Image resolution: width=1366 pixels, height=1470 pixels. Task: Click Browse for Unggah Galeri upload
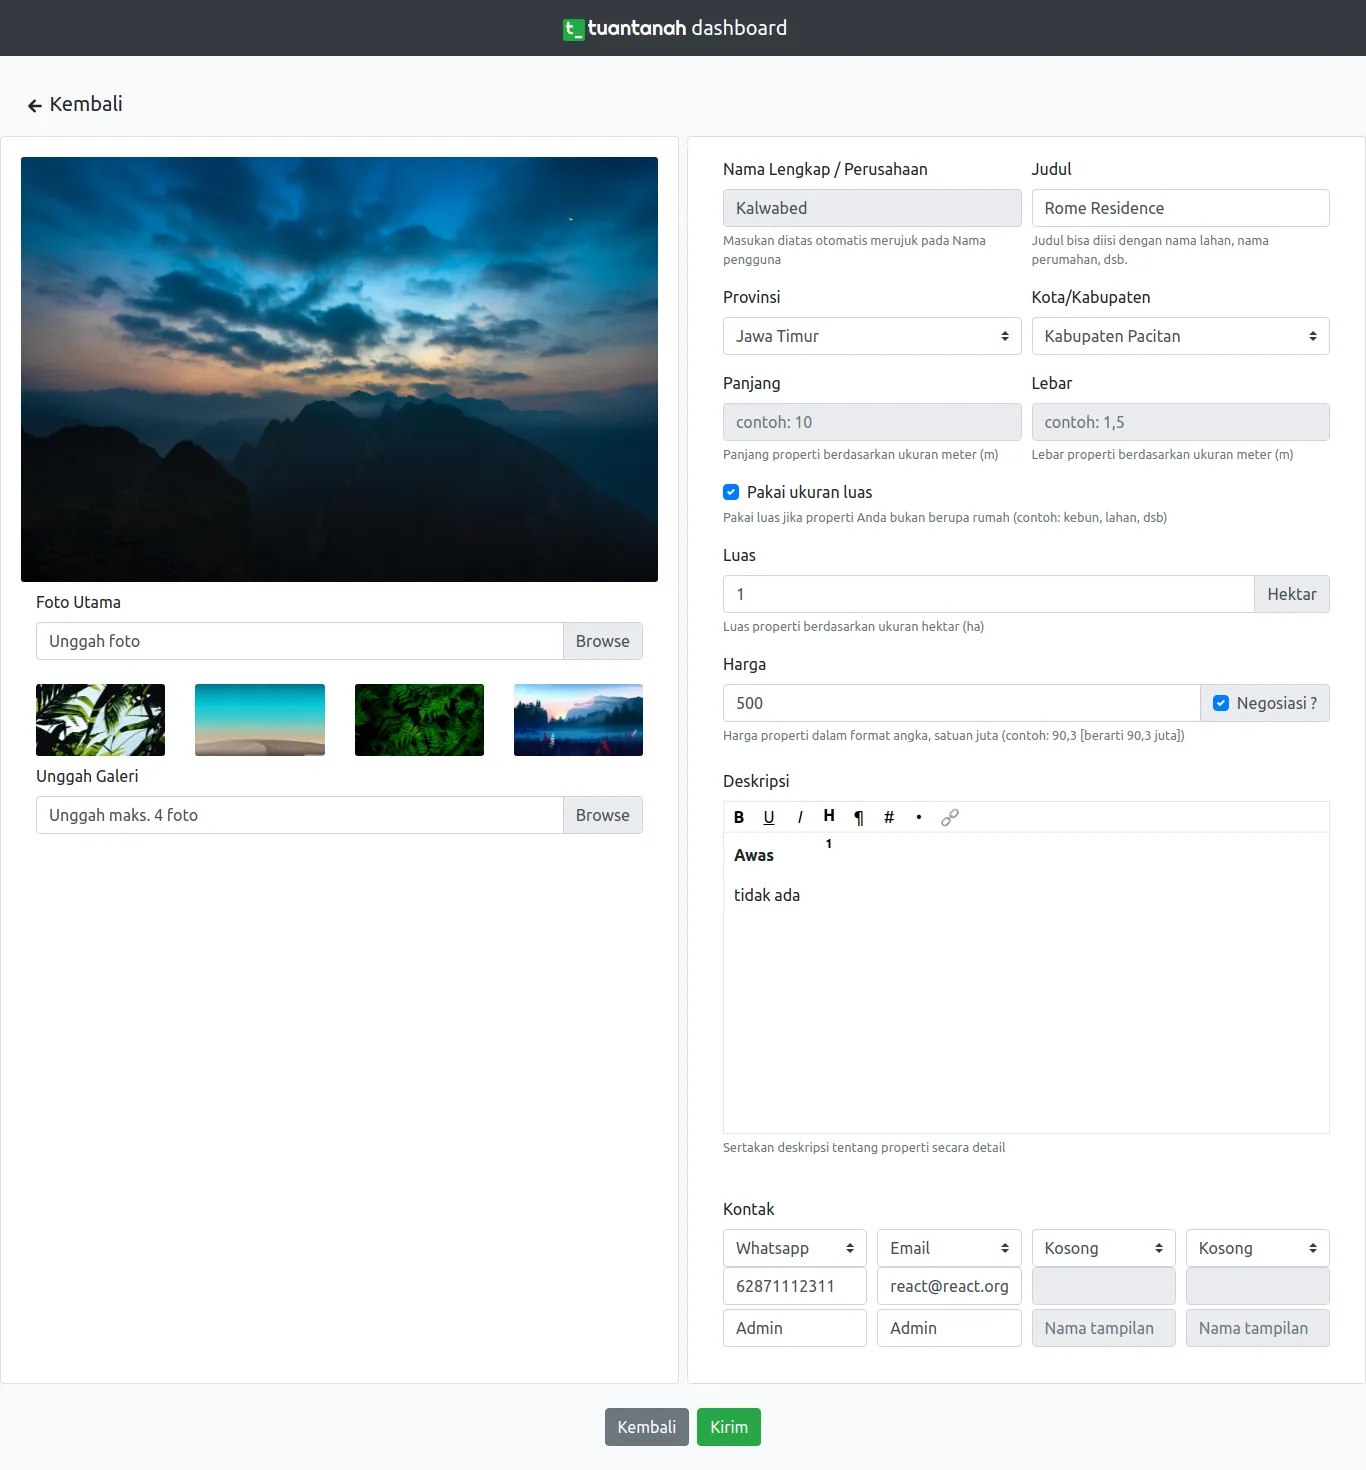point(602,815)
